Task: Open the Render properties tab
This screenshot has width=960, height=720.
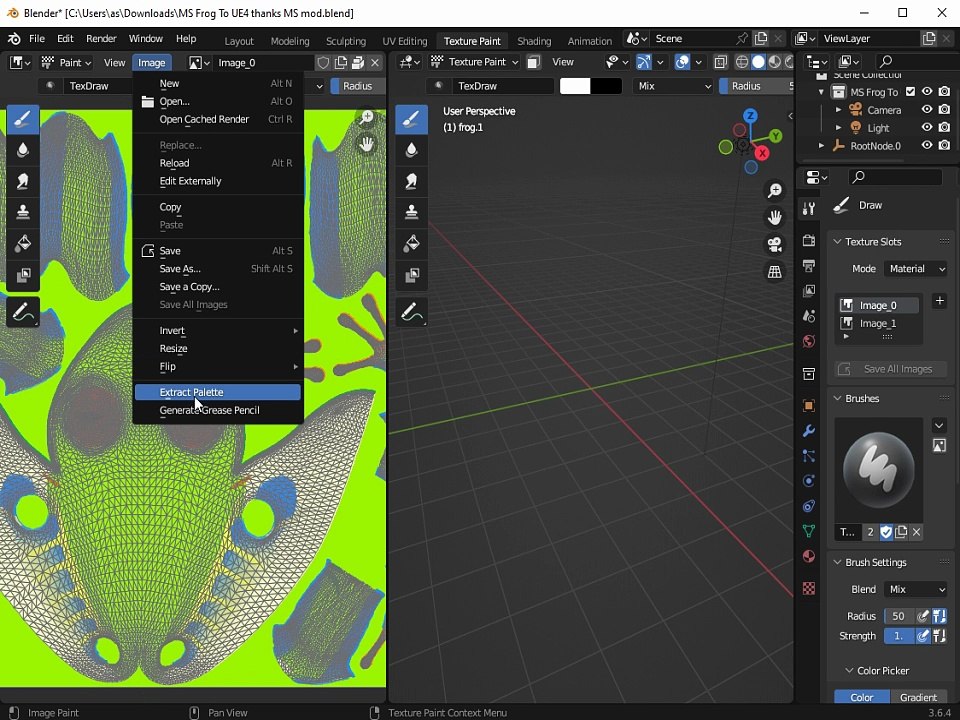Action: click(809, 241)
